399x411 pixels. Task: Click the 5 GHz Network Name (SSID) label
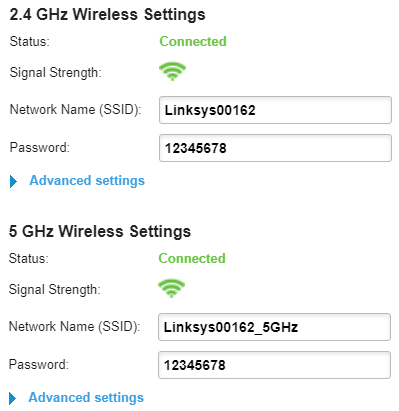(74, 326)
